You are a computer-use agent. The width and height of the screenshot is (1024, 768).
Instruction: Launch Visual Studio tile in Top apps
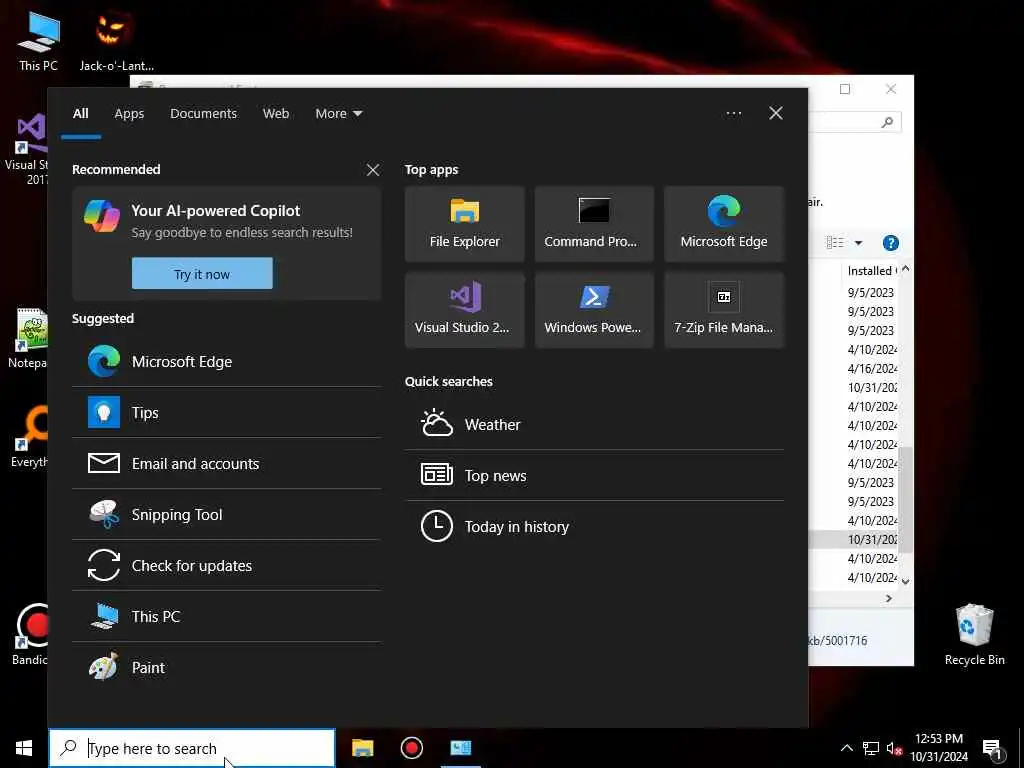coord(464,310)
